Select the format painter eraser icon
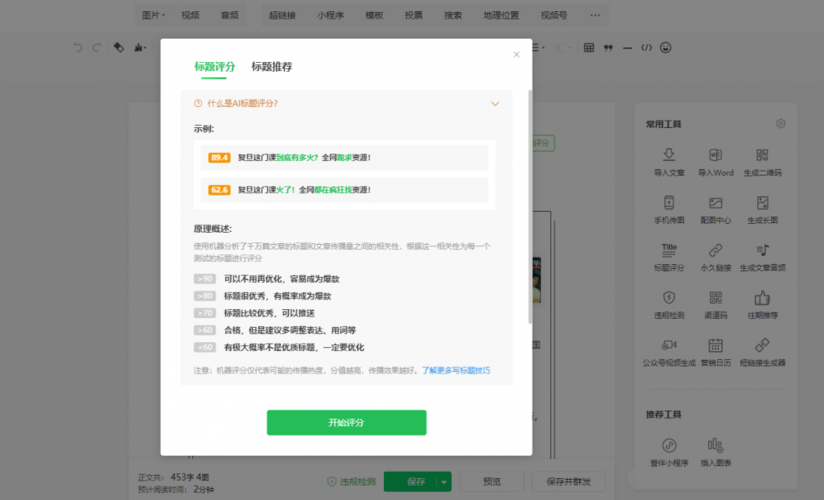The image size is (824, 500). pos(119,48)
